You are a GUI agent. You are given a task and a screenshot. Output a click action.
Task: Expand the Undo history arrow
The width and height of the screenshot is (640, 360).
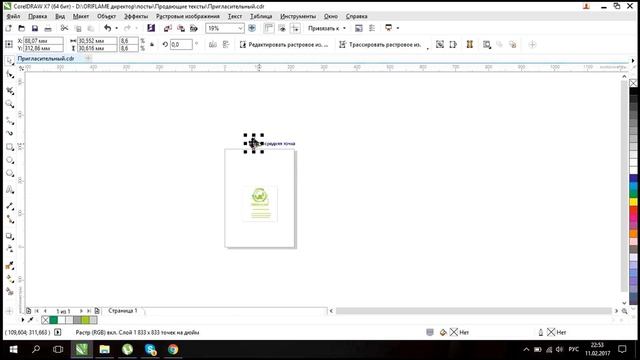tap(116, 28)
